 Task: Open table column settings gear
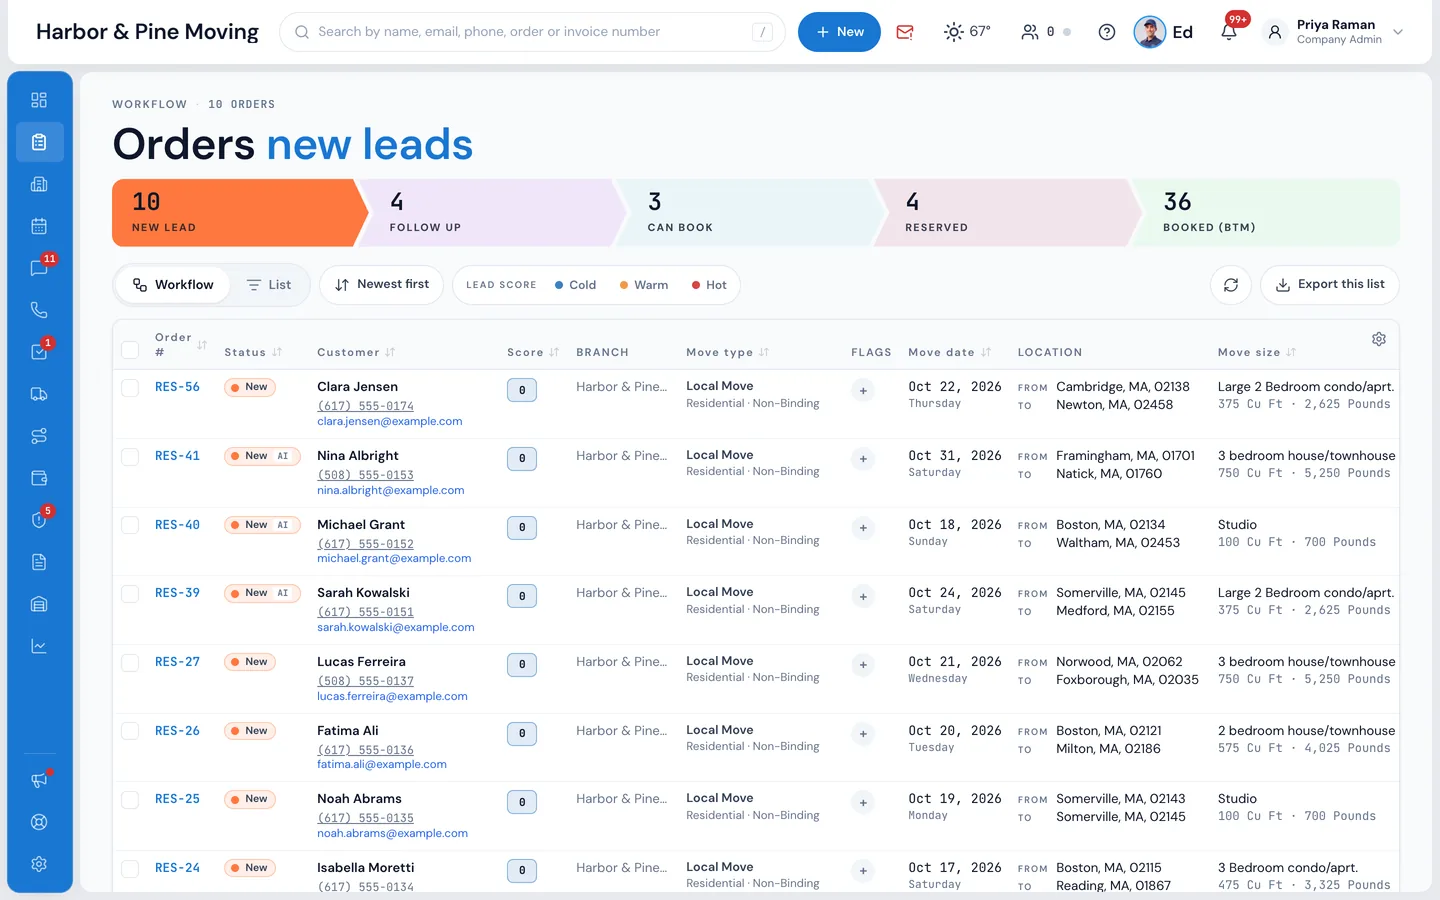[1379, 339]
